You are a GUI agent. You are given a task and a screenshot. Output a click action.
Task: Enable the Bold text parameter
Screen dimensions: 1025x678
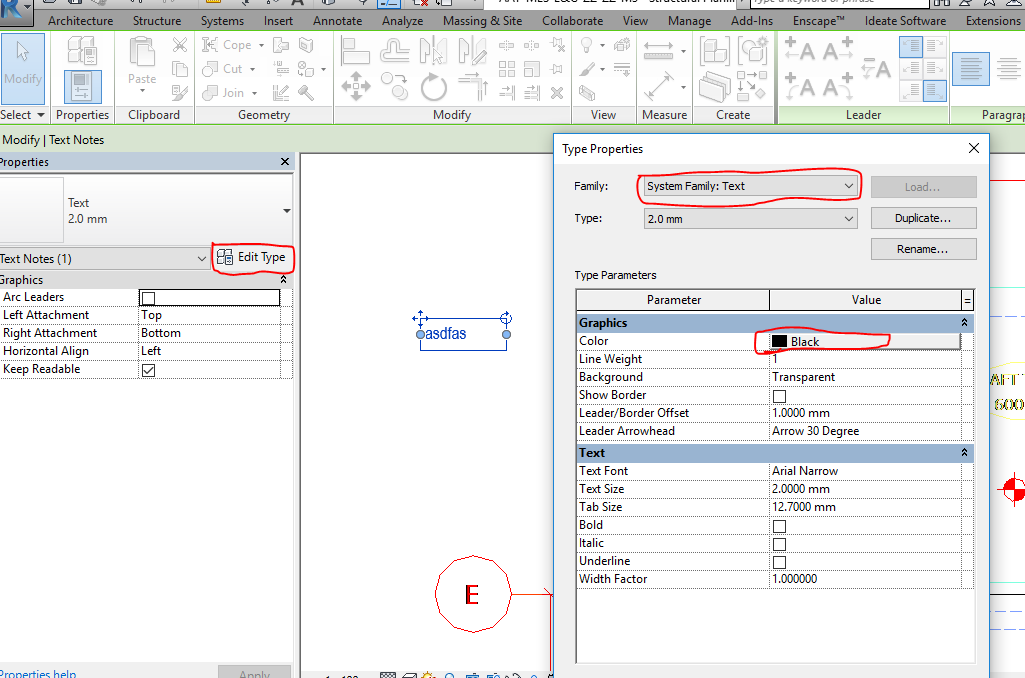(779, 525)
